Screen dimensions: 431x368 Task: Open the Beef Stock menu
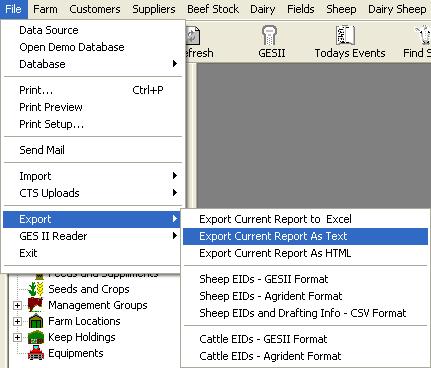pyautogui.click(x=213, y=9)
